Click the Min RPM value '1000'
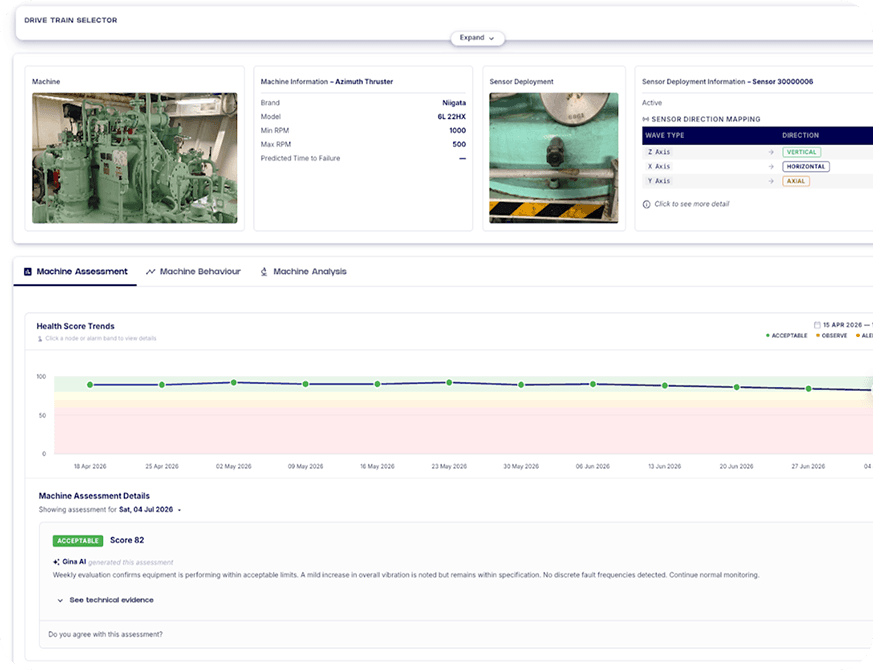The image size is (873, 670). (x=458, y=131)
